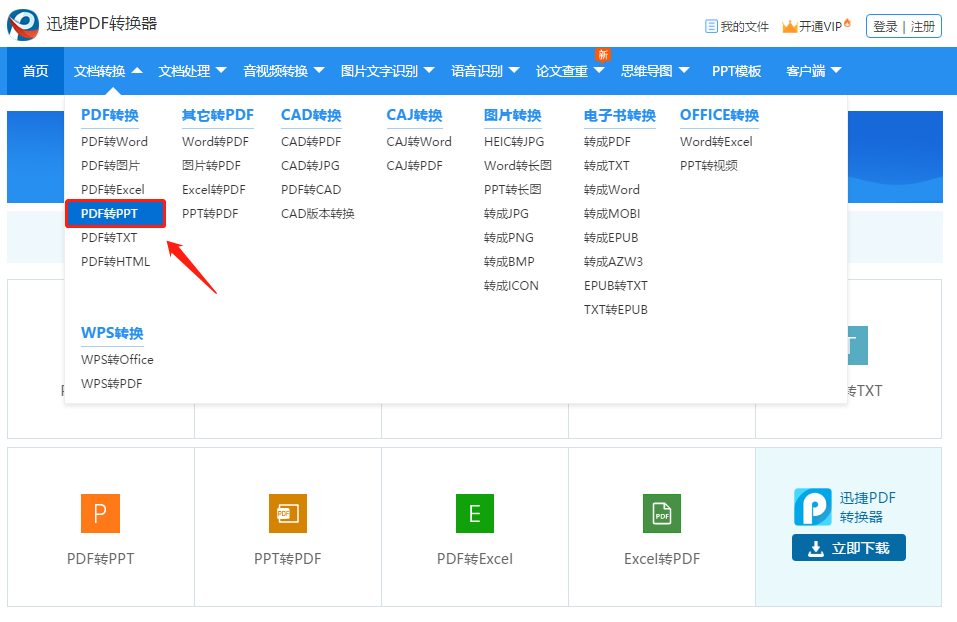Click the 开通VIP crown icon
Viewport: 957px width, 622px height.
coord(790,26)
